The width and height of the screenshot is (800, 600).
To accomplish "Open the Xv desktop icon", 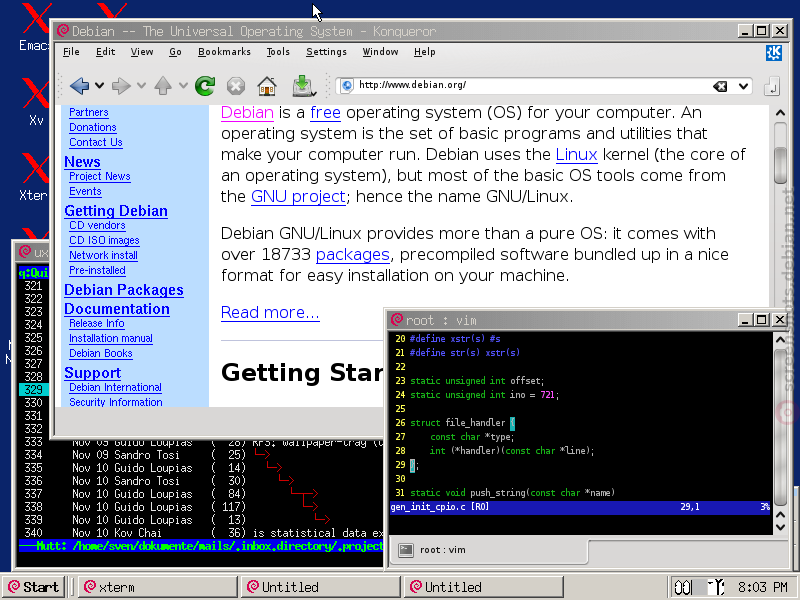I will point(36,102).
